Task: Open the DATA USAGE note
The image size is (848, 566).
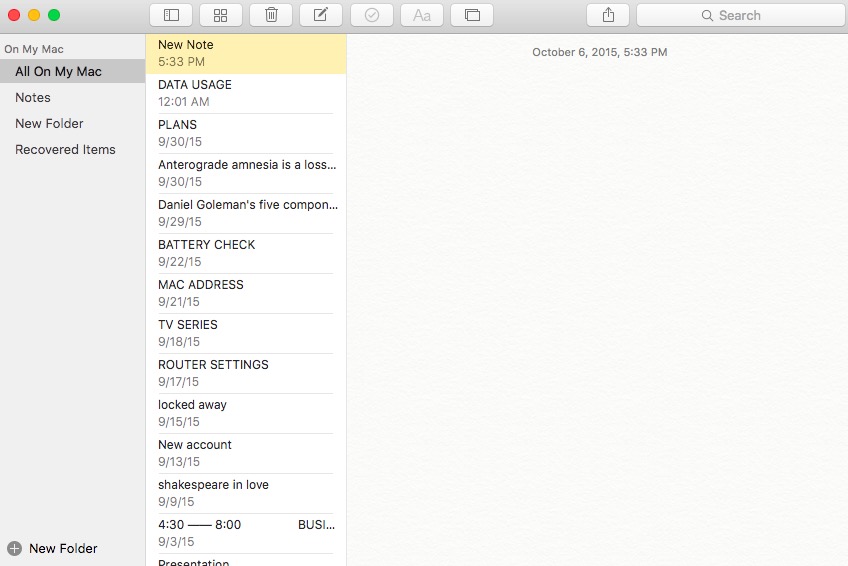Action: (x=246, y=94)
